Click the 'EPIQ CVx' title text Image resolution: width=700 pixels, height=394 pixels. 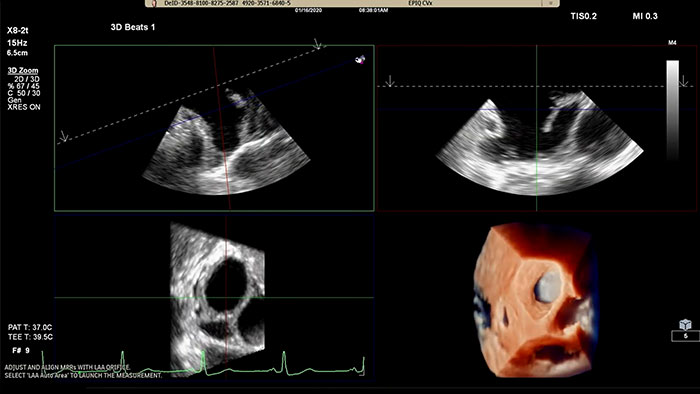(420, 3)
